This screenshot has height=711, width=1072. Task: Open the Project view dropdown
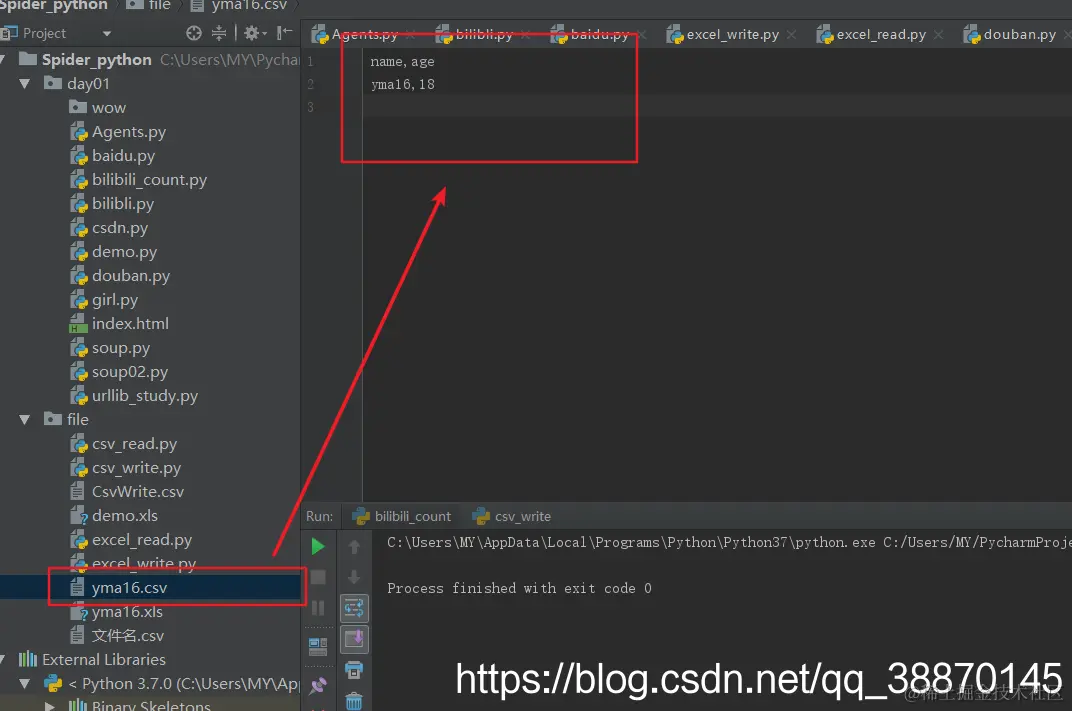tap(106, 33)
